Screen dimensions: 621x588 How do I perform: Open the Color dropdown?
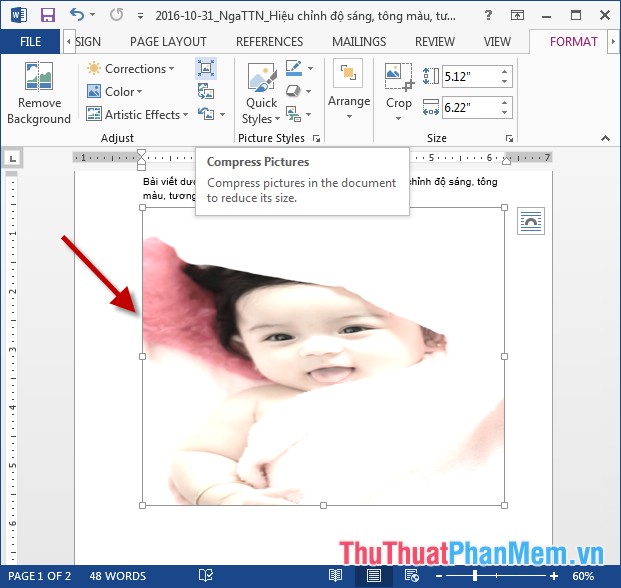[114, 91]
